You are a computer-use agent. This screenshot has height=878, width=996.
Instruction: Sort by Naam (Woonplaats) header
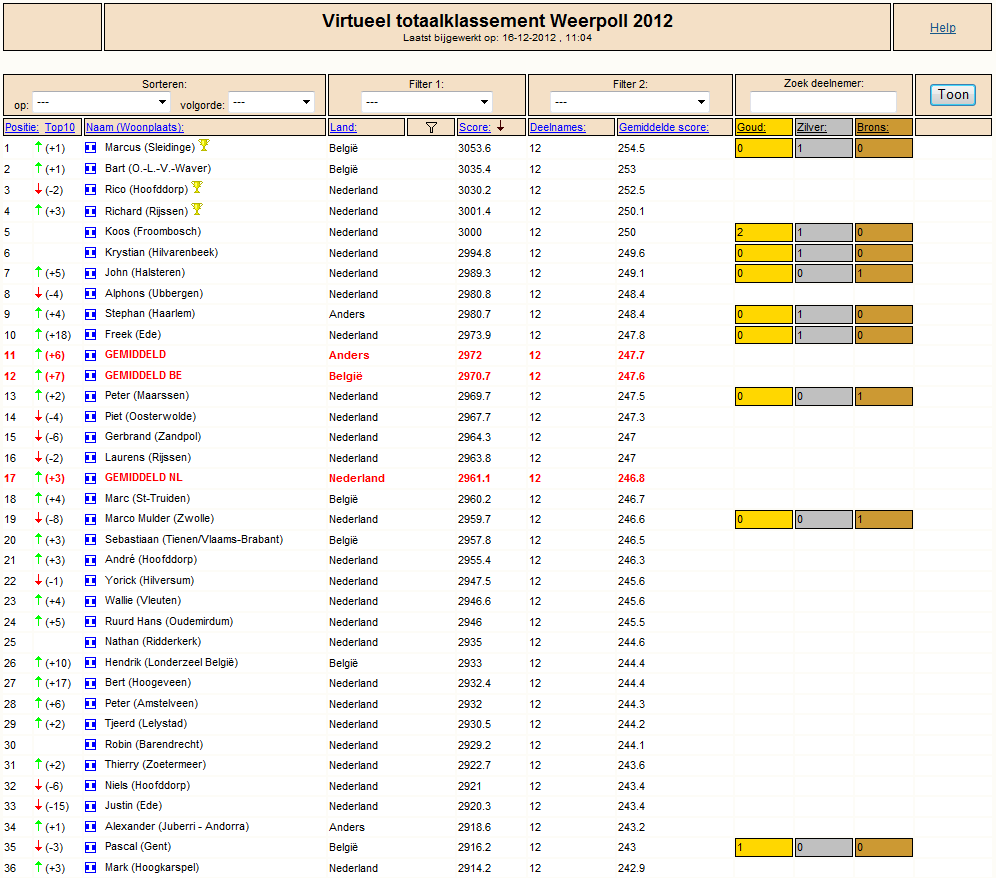pos(135,127)
